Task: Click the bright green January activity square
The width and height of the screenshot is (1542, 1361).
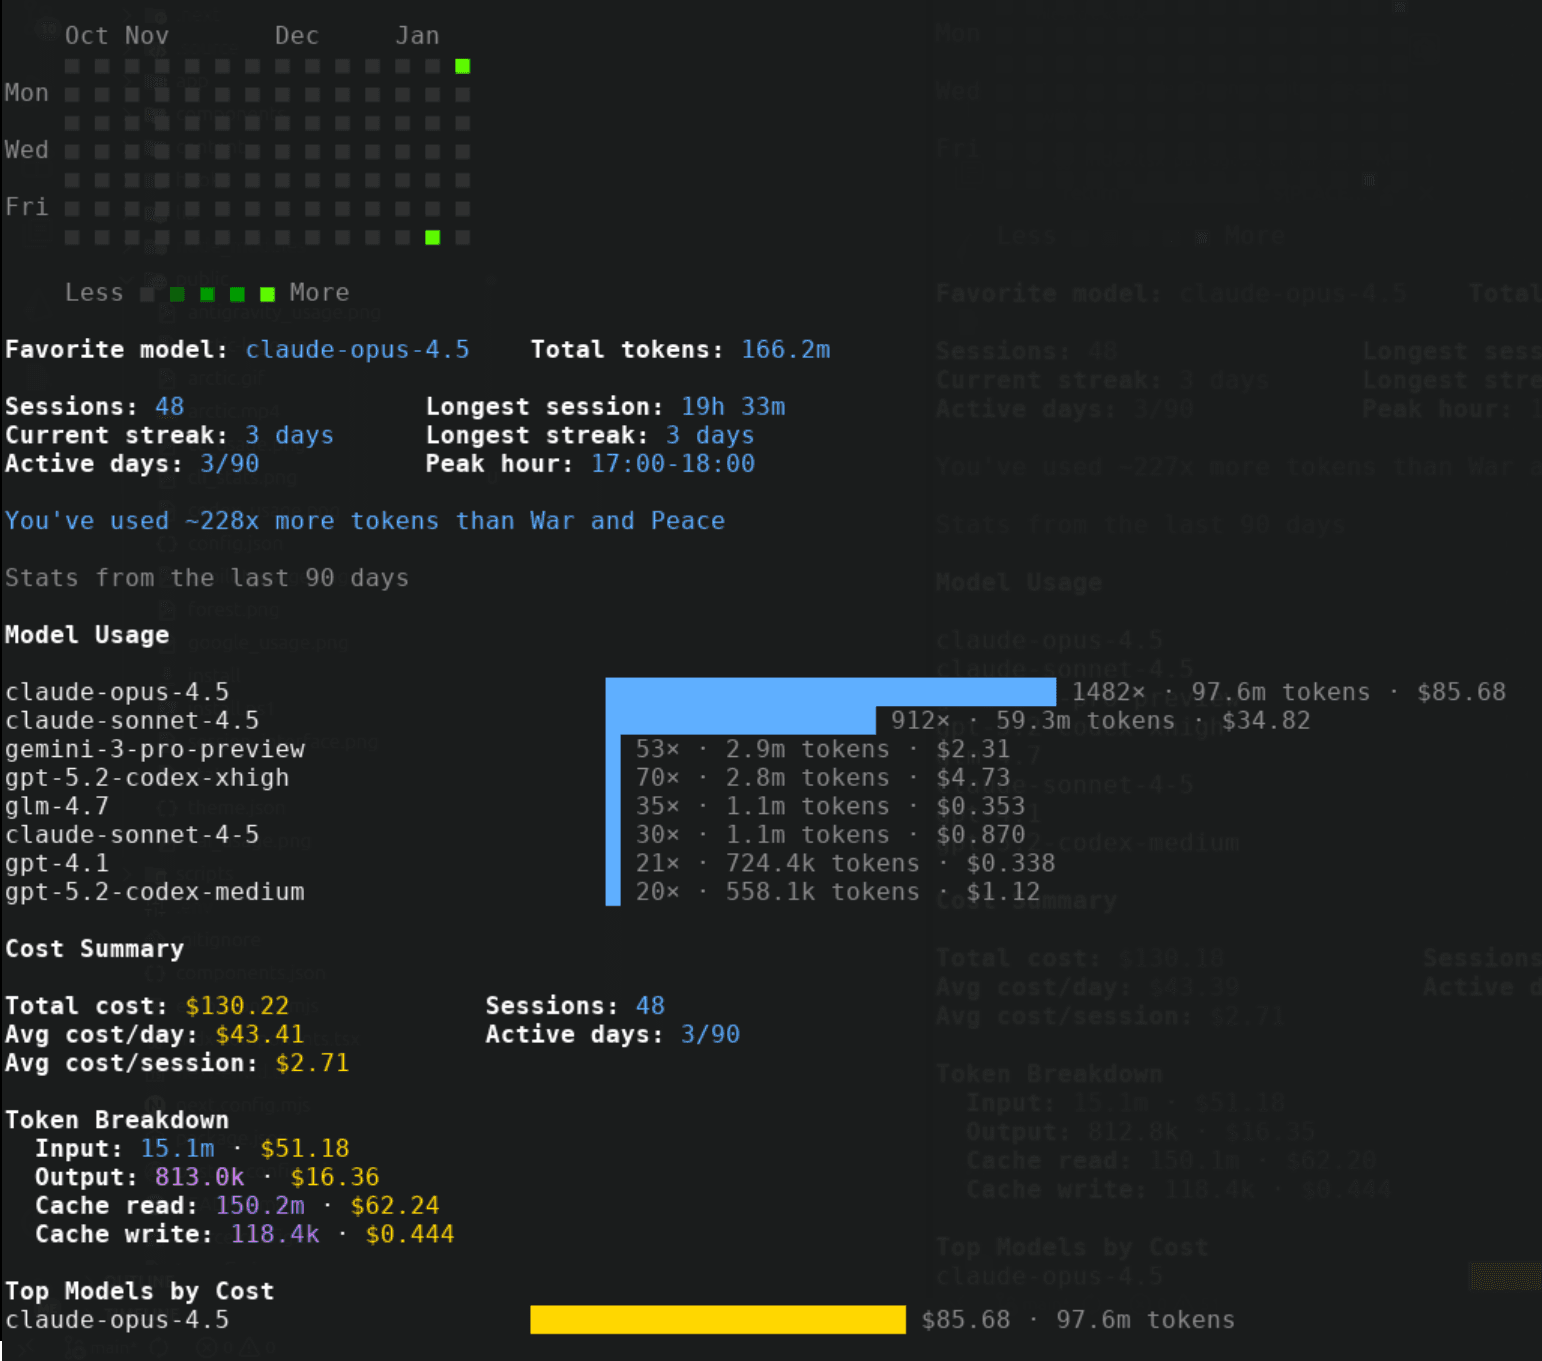Action: pyautogui.click(x=462, y=66)
